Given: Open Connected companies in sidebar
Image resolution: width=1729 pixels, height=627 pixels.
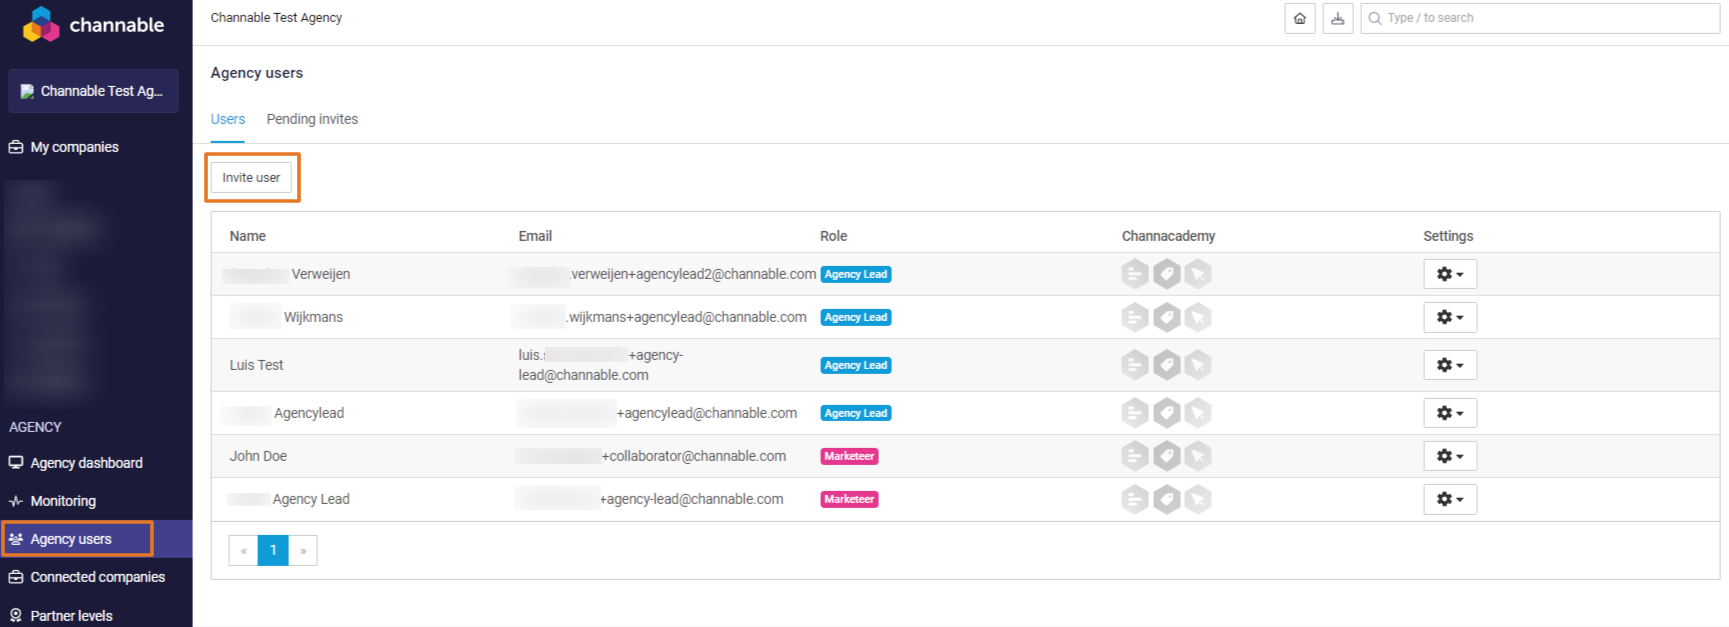Looking at the screenshot, I should point(97,577).
